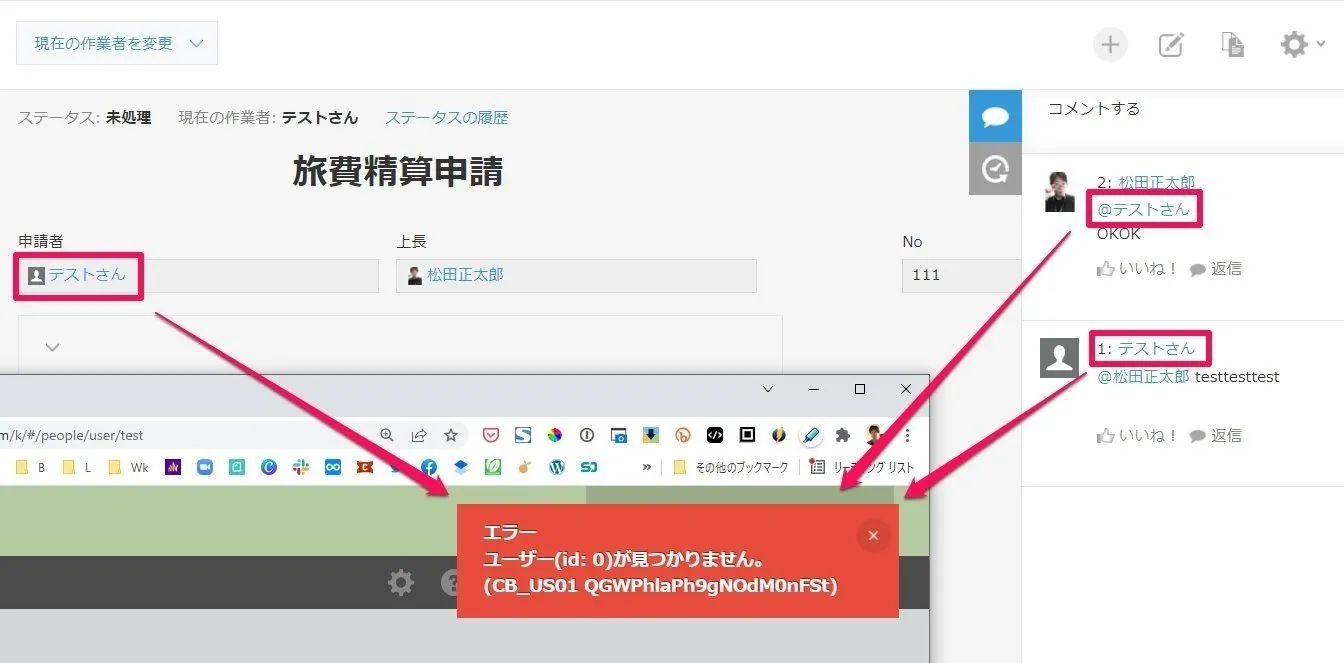Viewport: 1344px width, 663px height.
Task: Click 返信 on comment 1 testtesttest
Action: 1216,435
